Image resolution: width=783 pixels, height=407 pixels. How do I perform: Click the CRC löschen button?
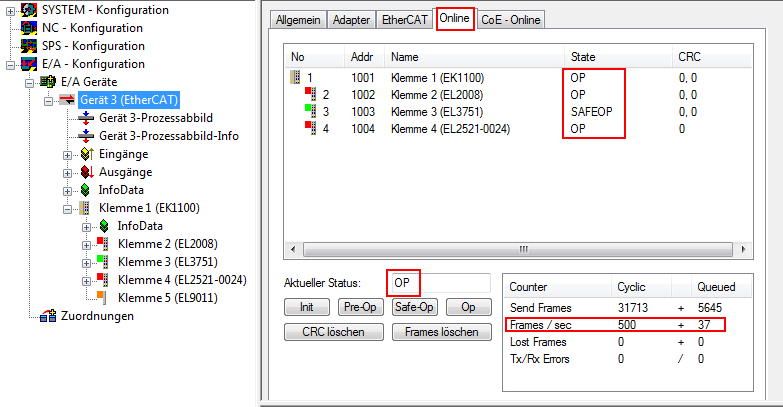(325, 331)
